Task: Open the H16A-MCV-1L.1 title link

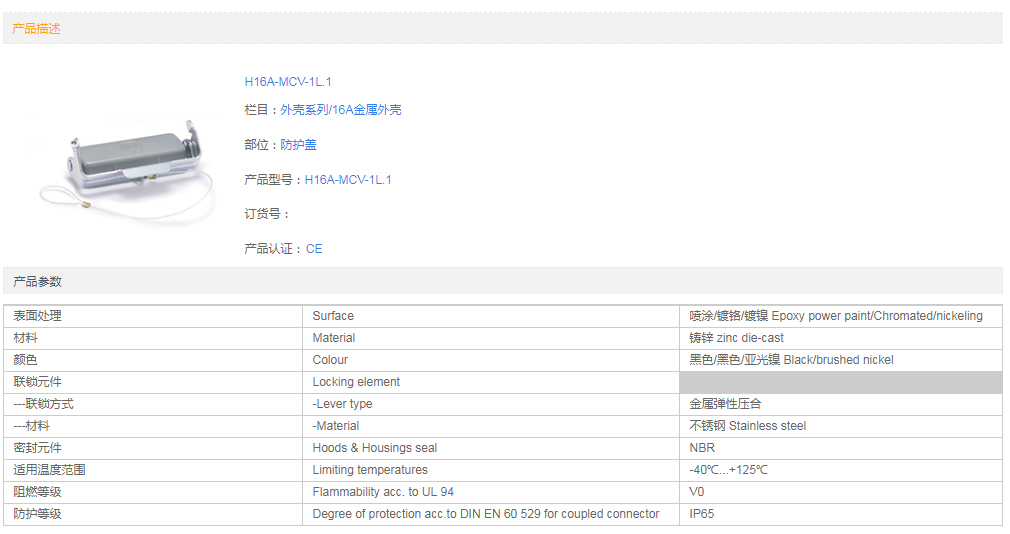Action: tap(287, 82)
